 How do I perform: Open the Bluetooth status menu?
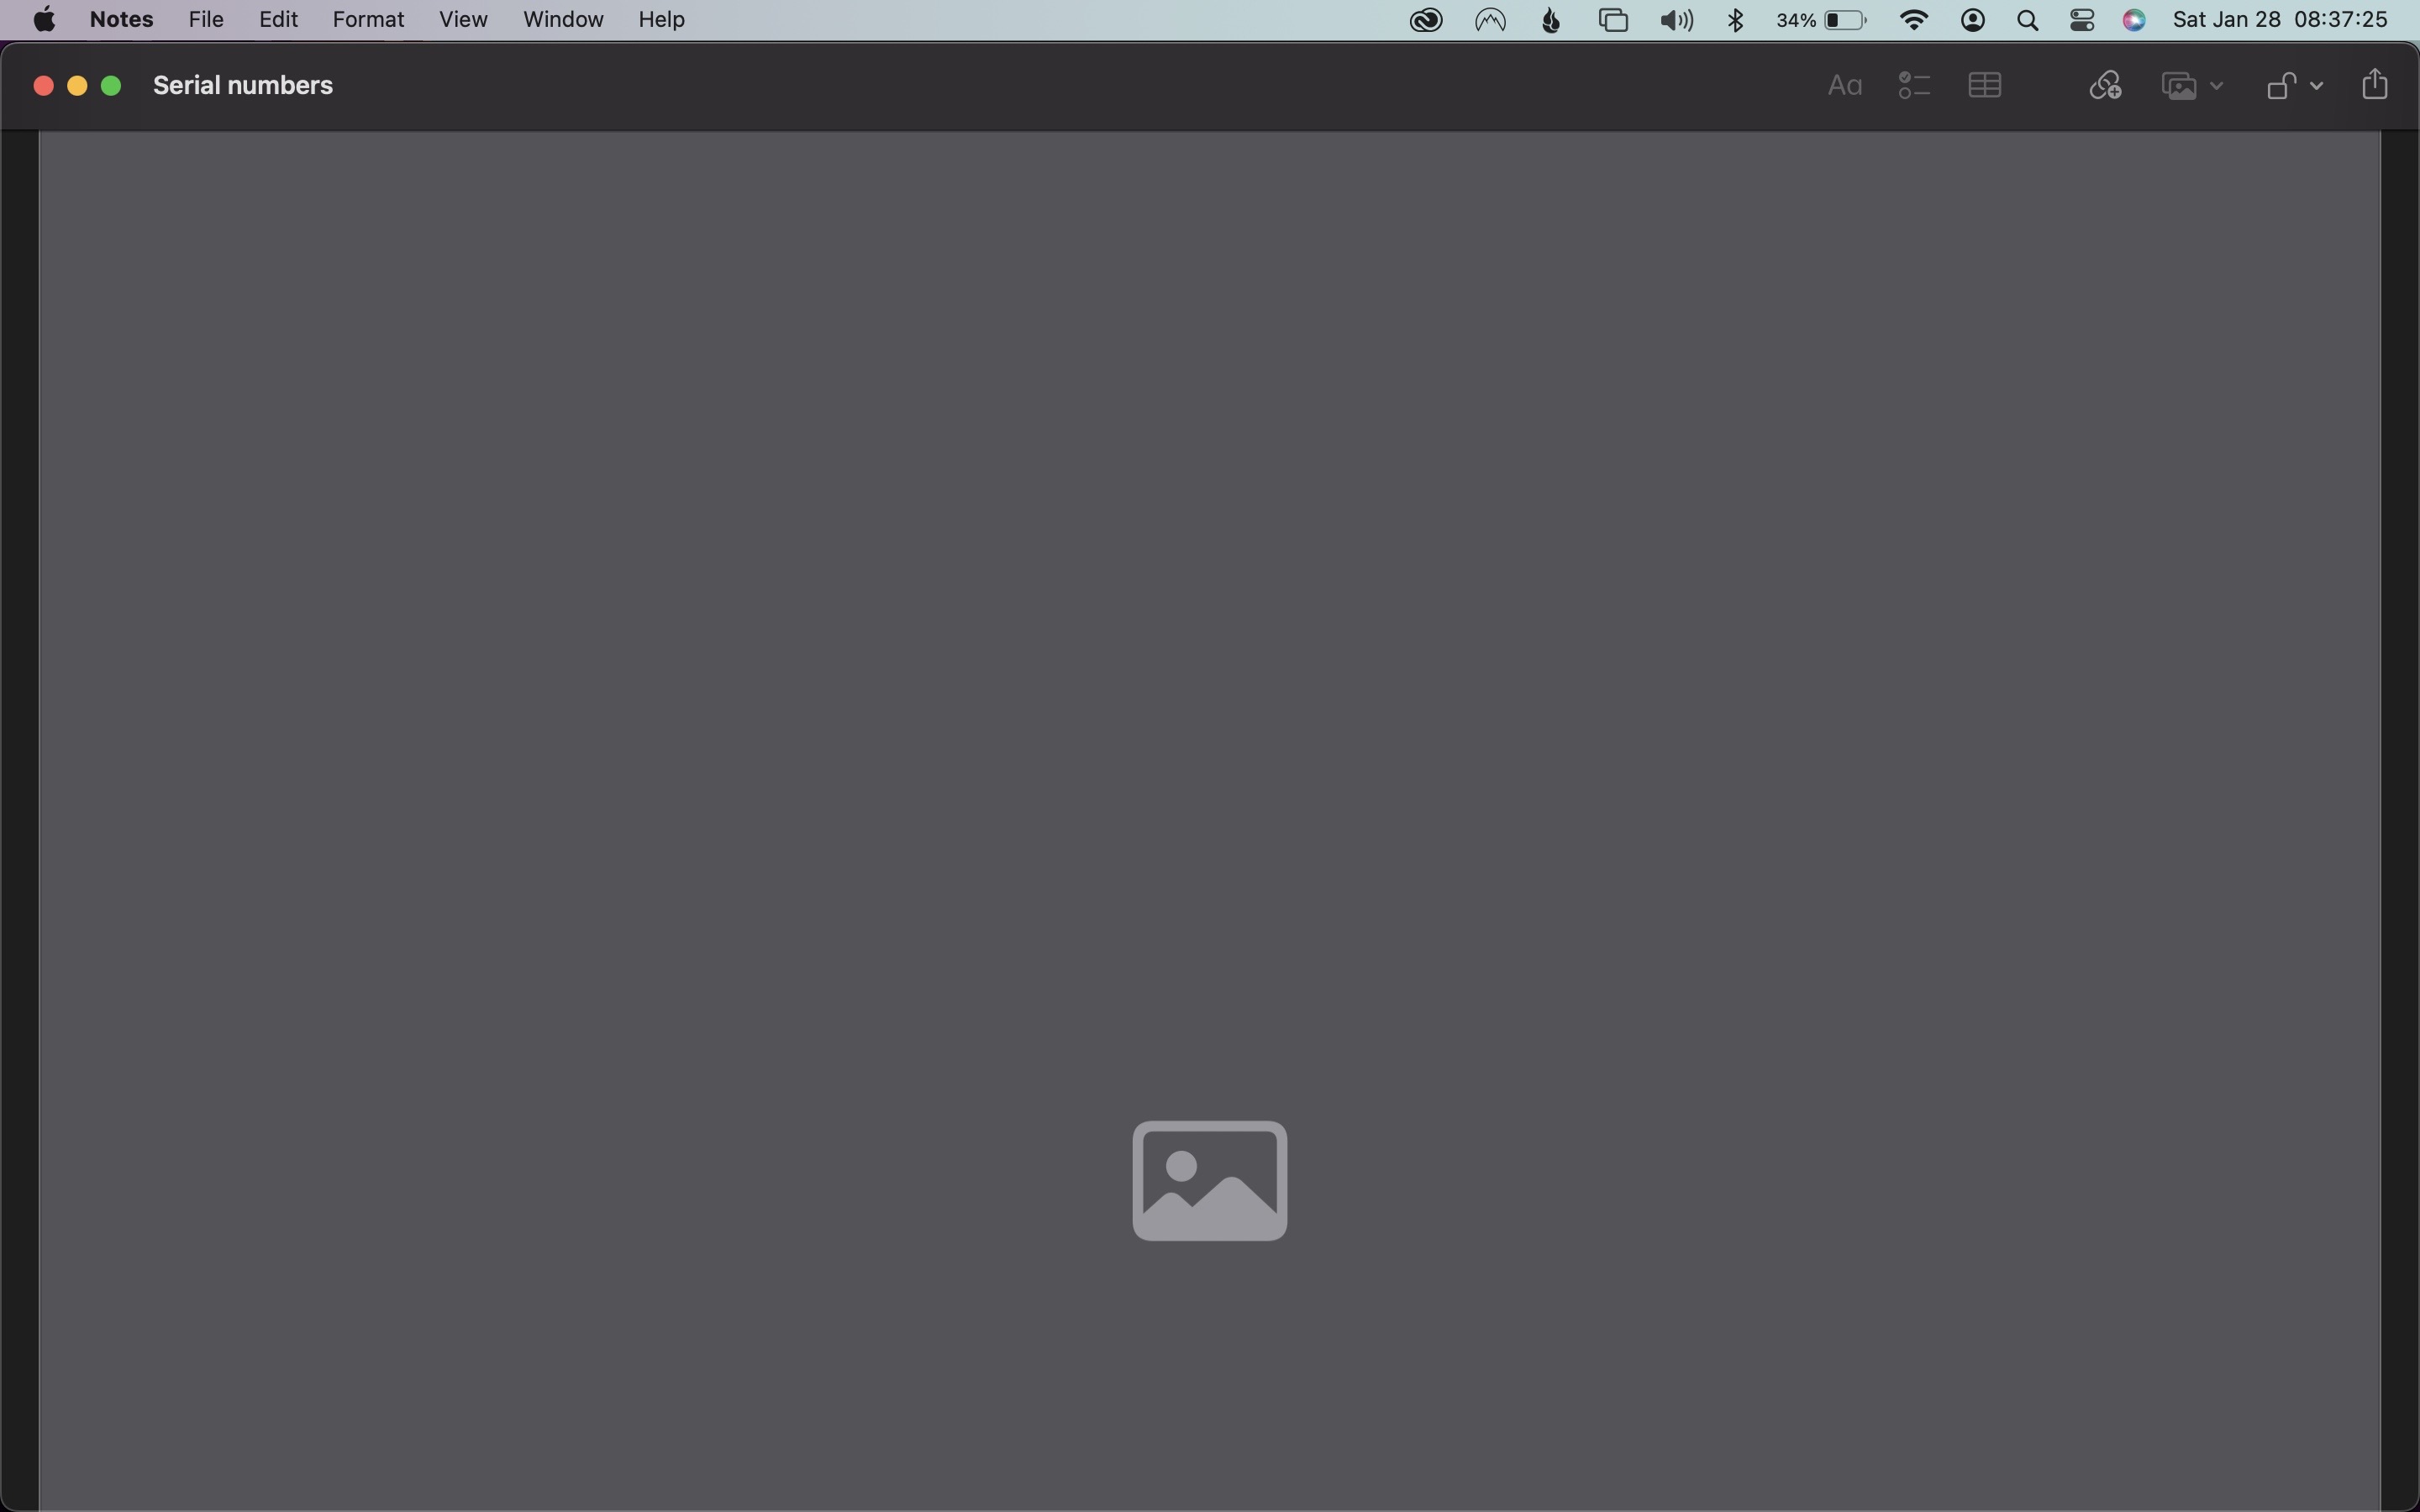(1735, 19)
